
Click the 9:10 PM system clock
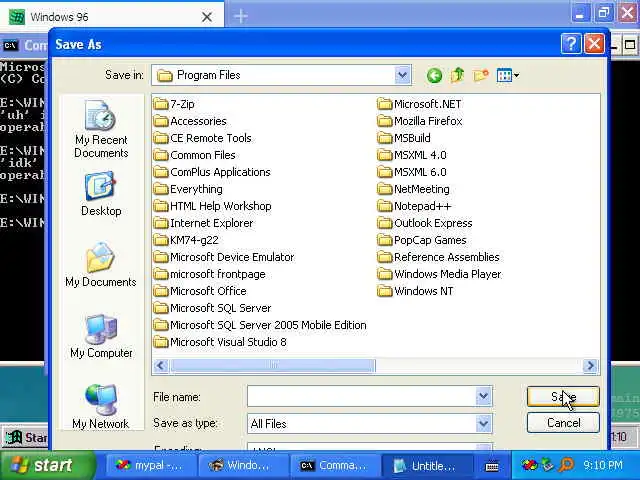(603, 465)
